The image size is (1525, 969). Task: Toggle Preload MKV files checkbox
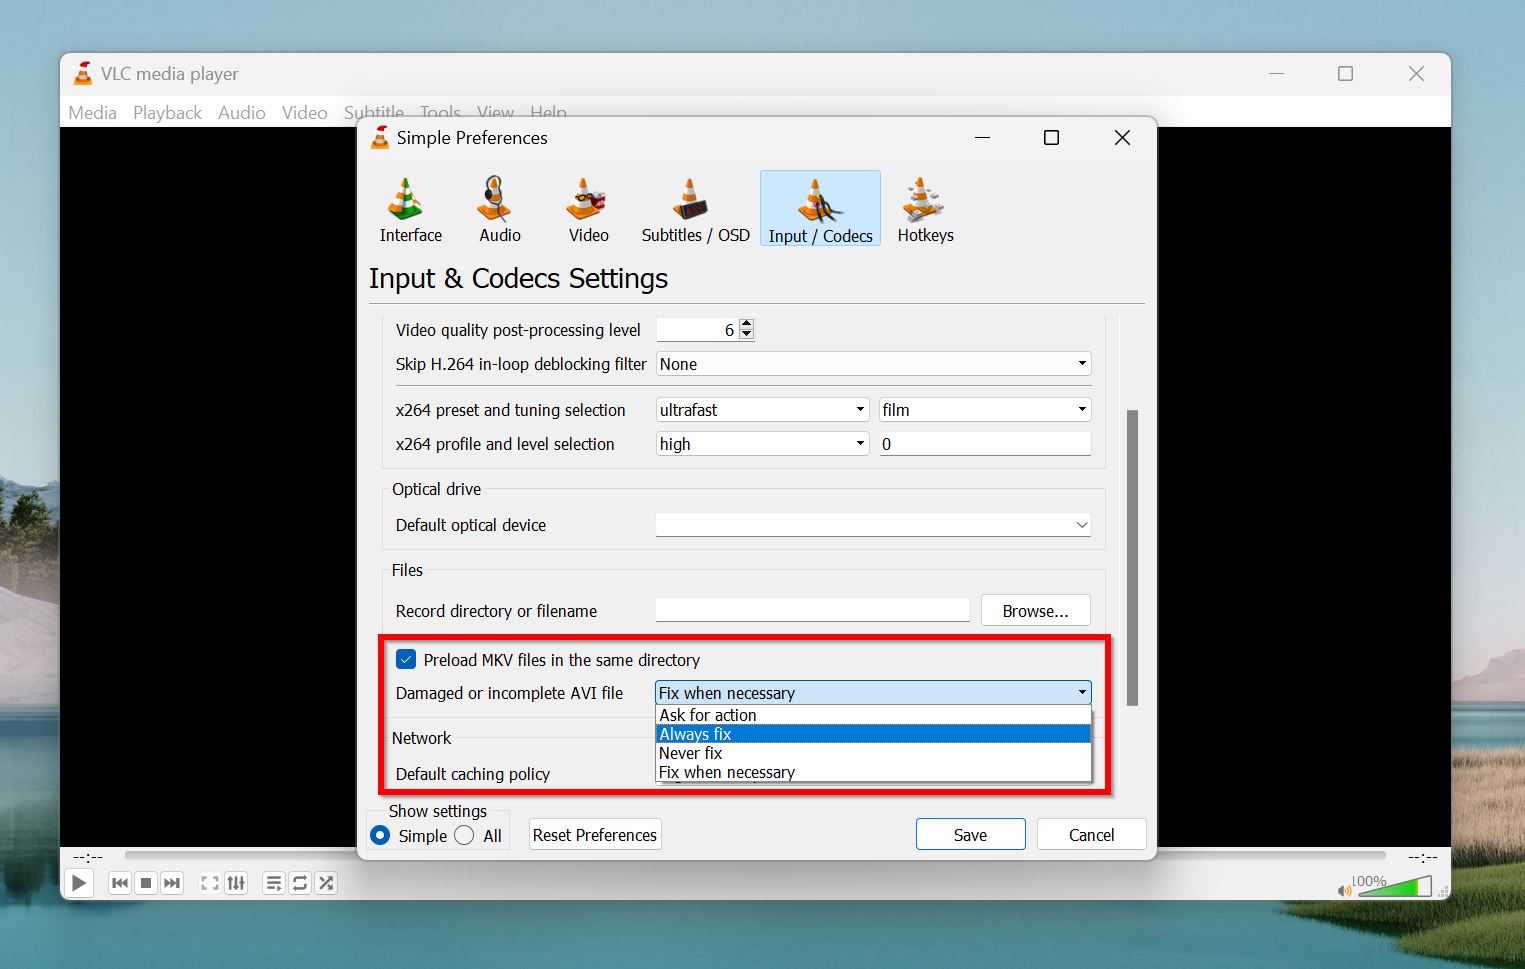click(406, 660)
